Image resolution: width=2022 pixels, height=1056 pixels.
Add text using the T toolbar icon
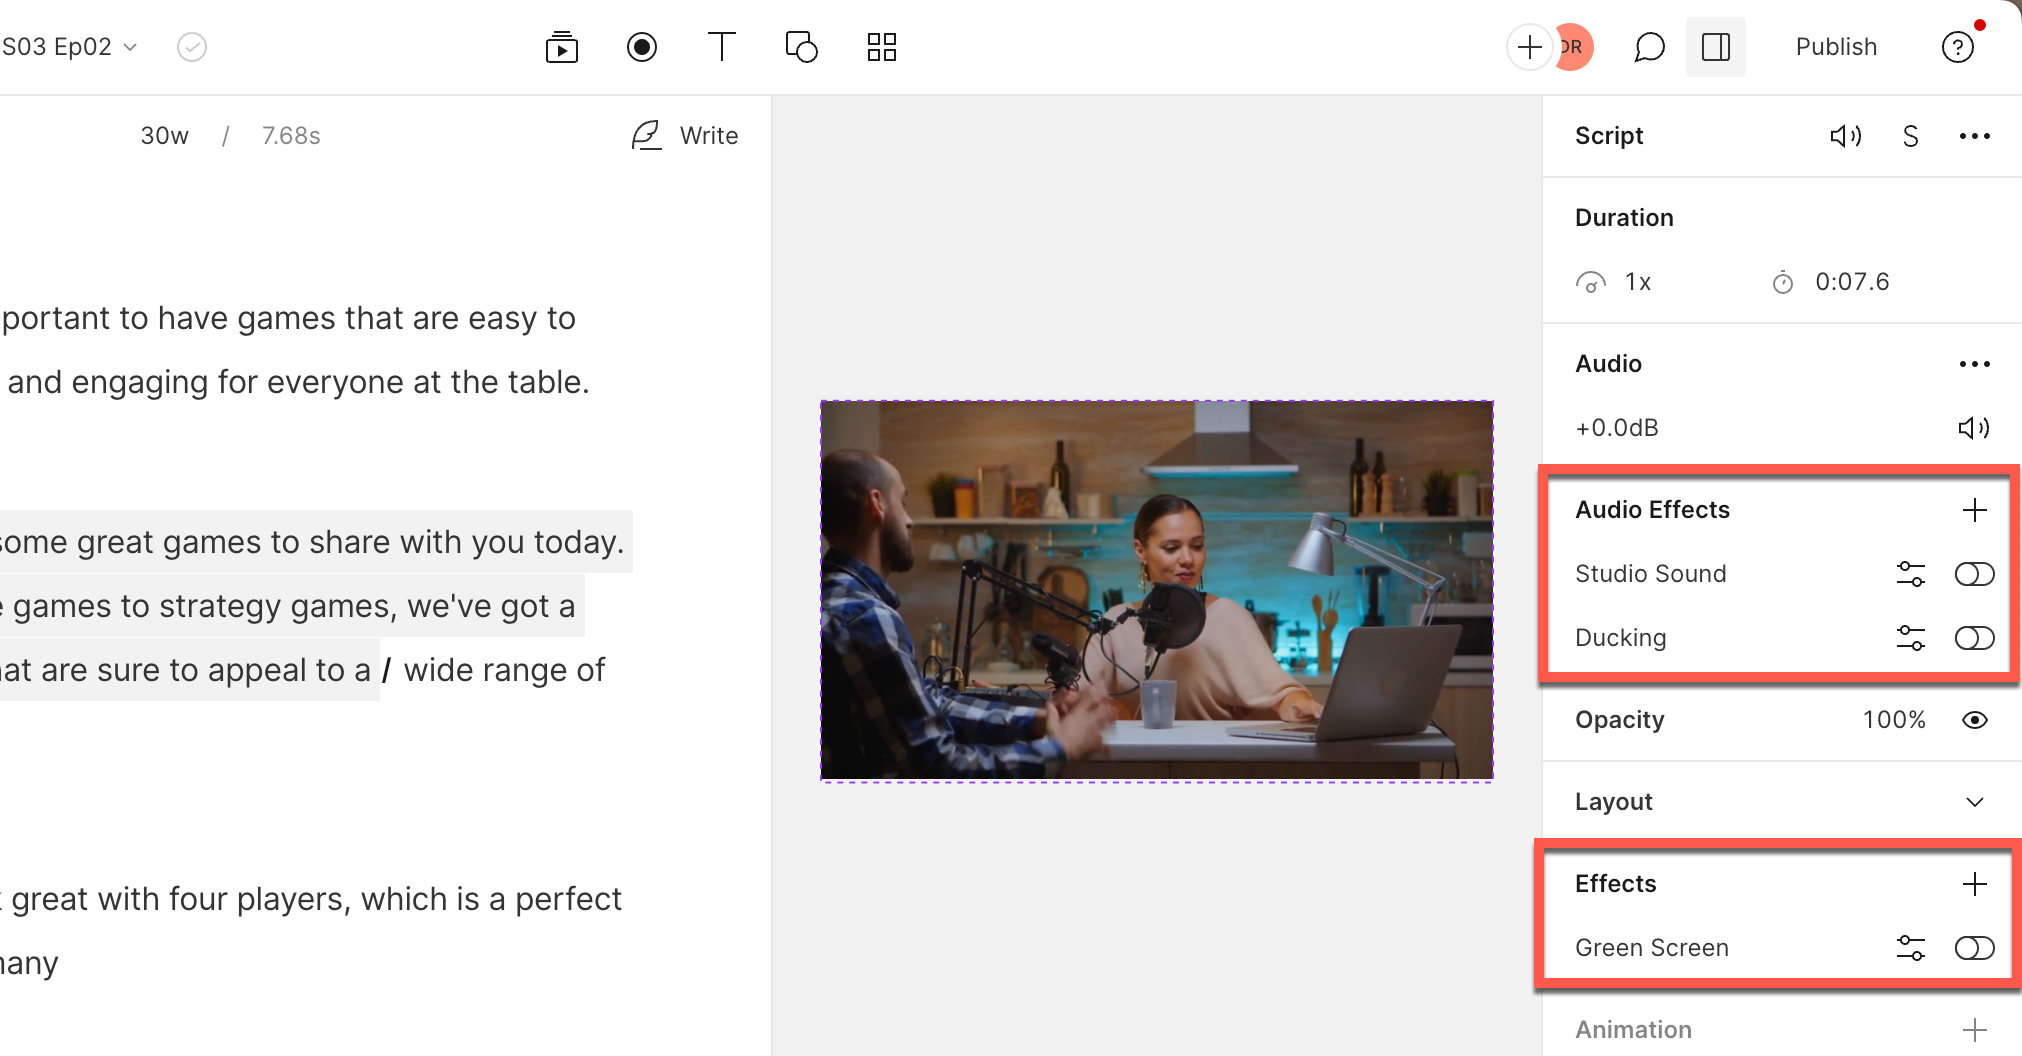click(722, 46)
